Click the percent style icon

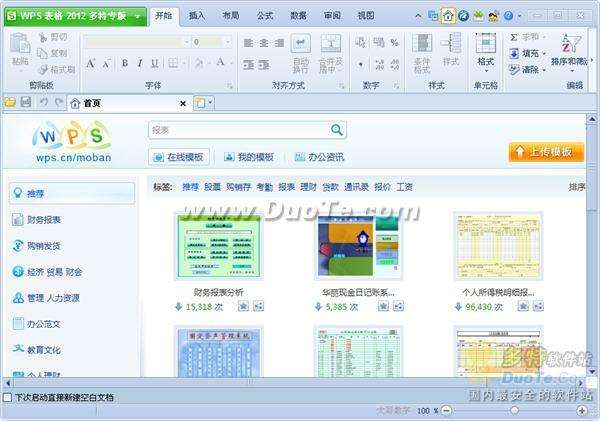[x=395, y=42]
